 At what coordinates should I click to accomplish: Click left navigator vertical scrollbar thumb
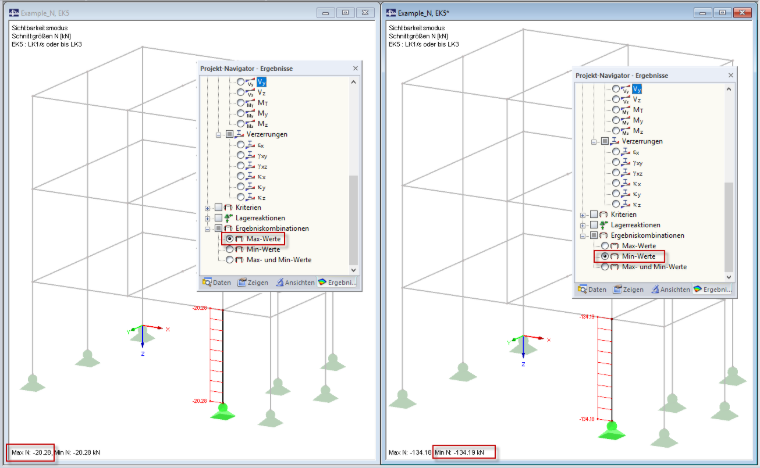click(353, 220)
